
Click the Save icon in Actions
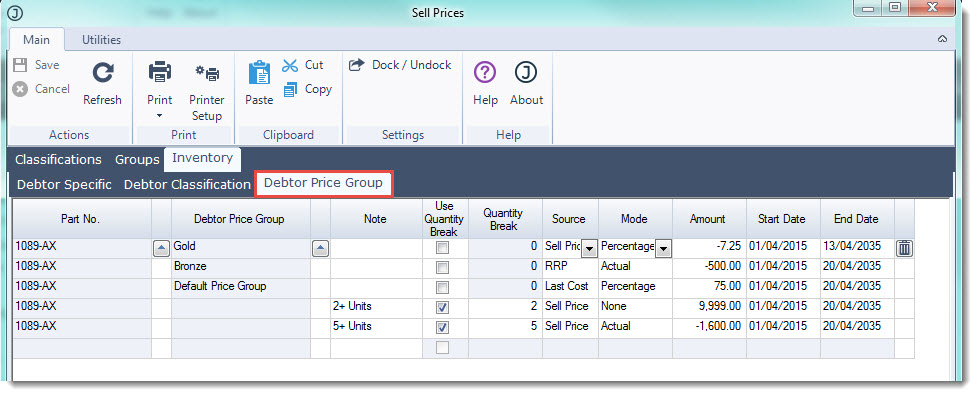pos(21,65)
